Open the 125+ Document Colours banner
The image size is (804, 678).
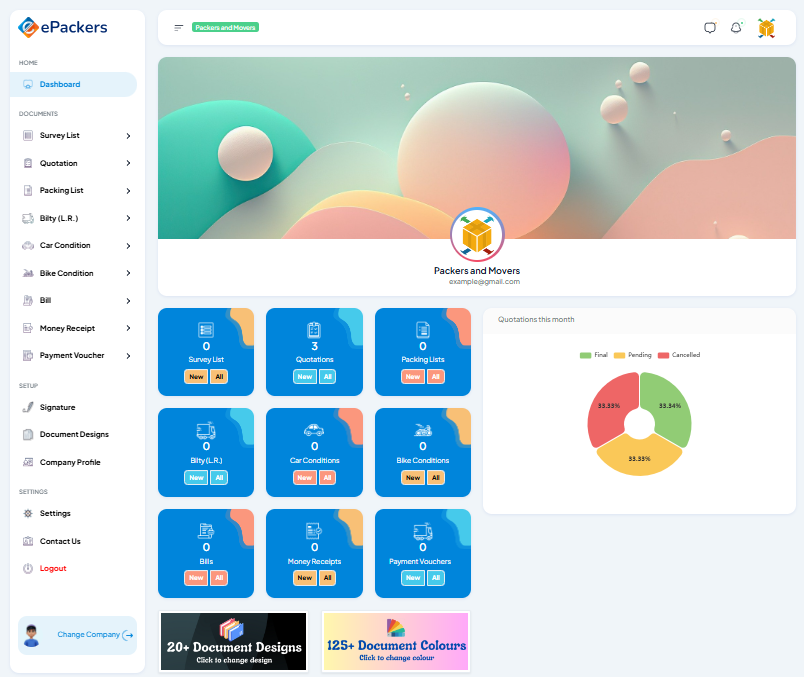coord(396,642)
